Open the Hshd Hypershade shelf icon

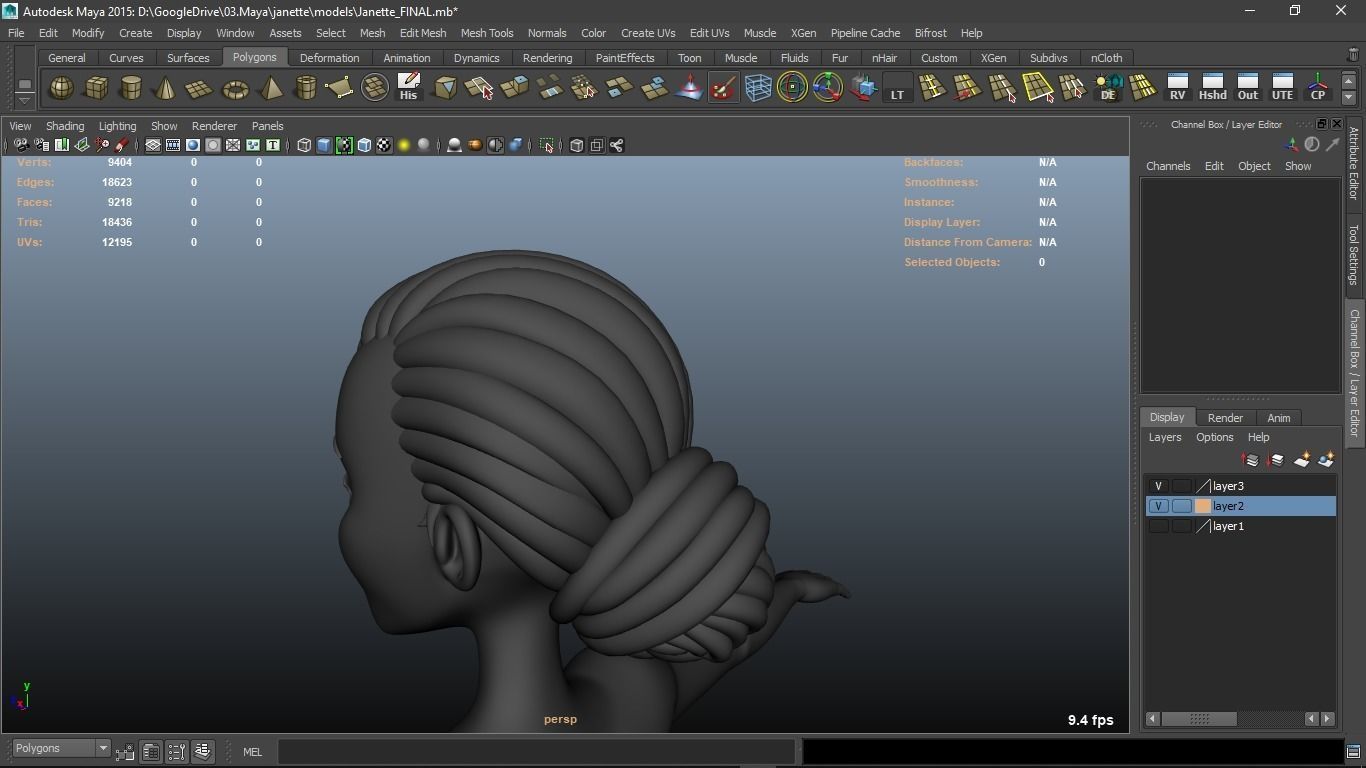click(x=1213, y=88)
